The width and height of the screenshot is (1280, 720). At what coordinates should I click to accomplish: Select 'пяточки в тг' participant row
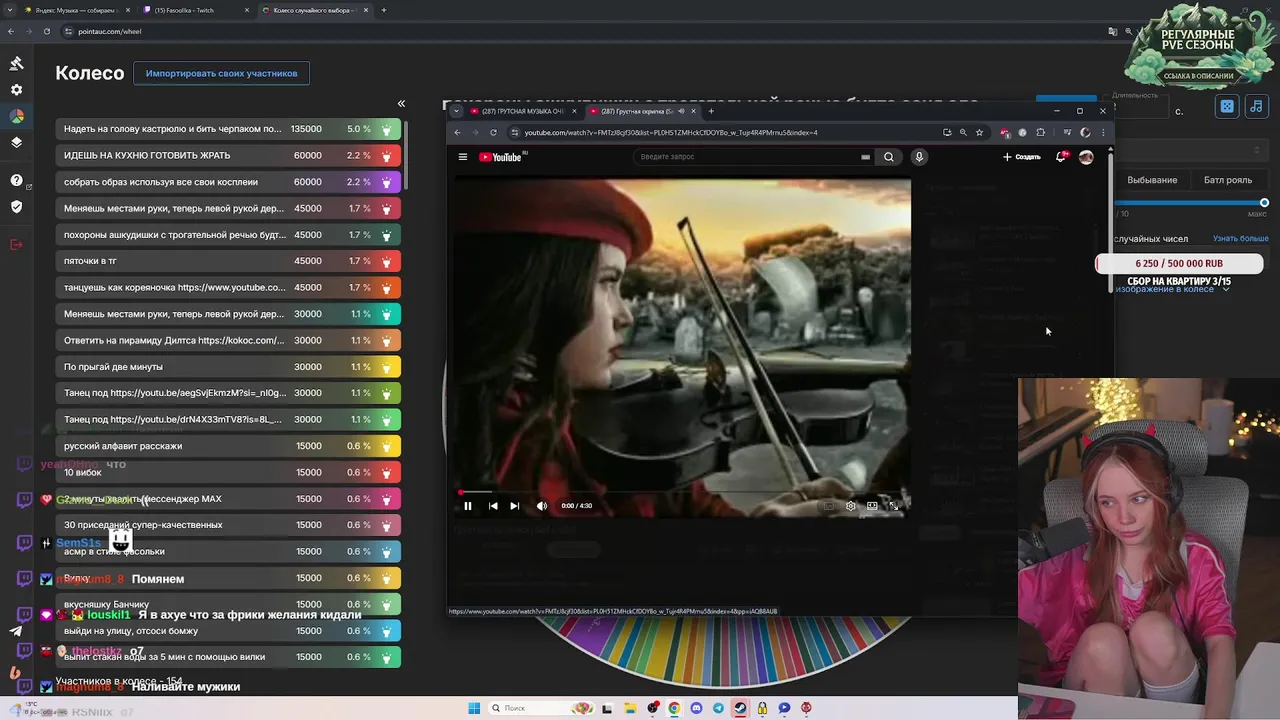(x=228, y=261)
